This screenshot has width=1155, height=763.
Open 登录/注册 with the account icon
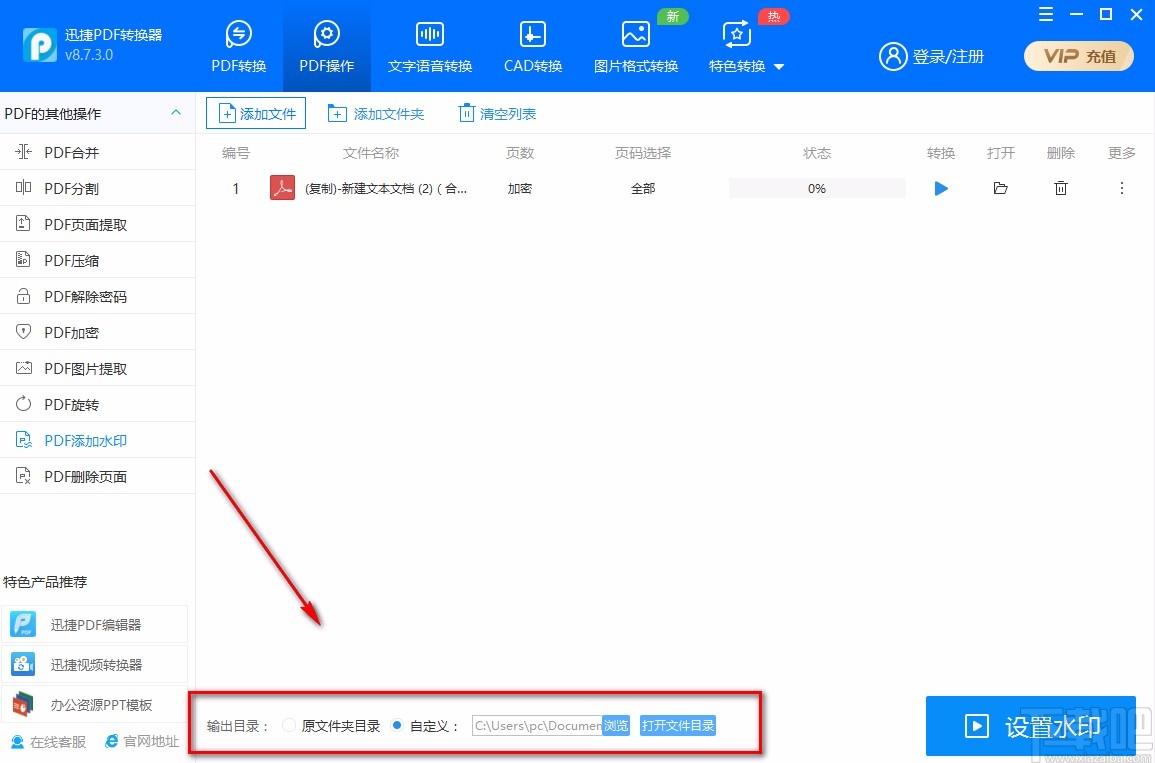tap(893, 57)
